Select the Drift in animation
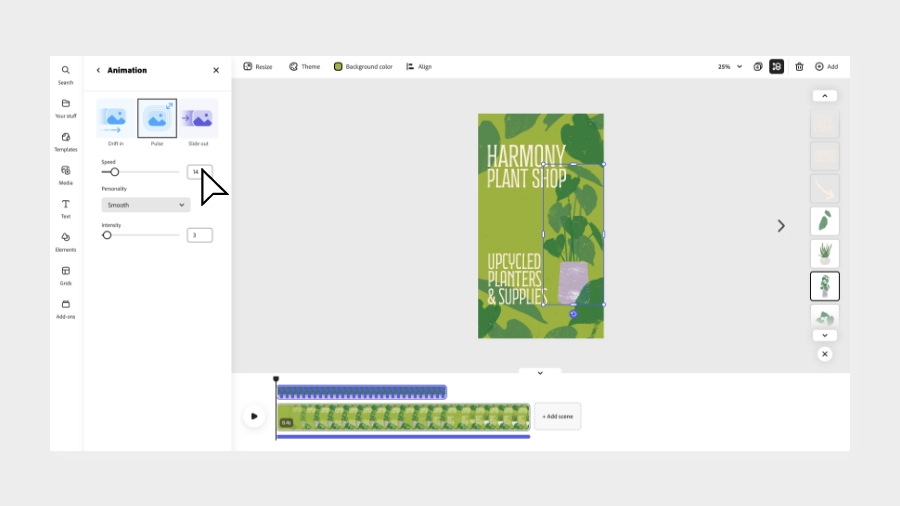 pos(116,119)
